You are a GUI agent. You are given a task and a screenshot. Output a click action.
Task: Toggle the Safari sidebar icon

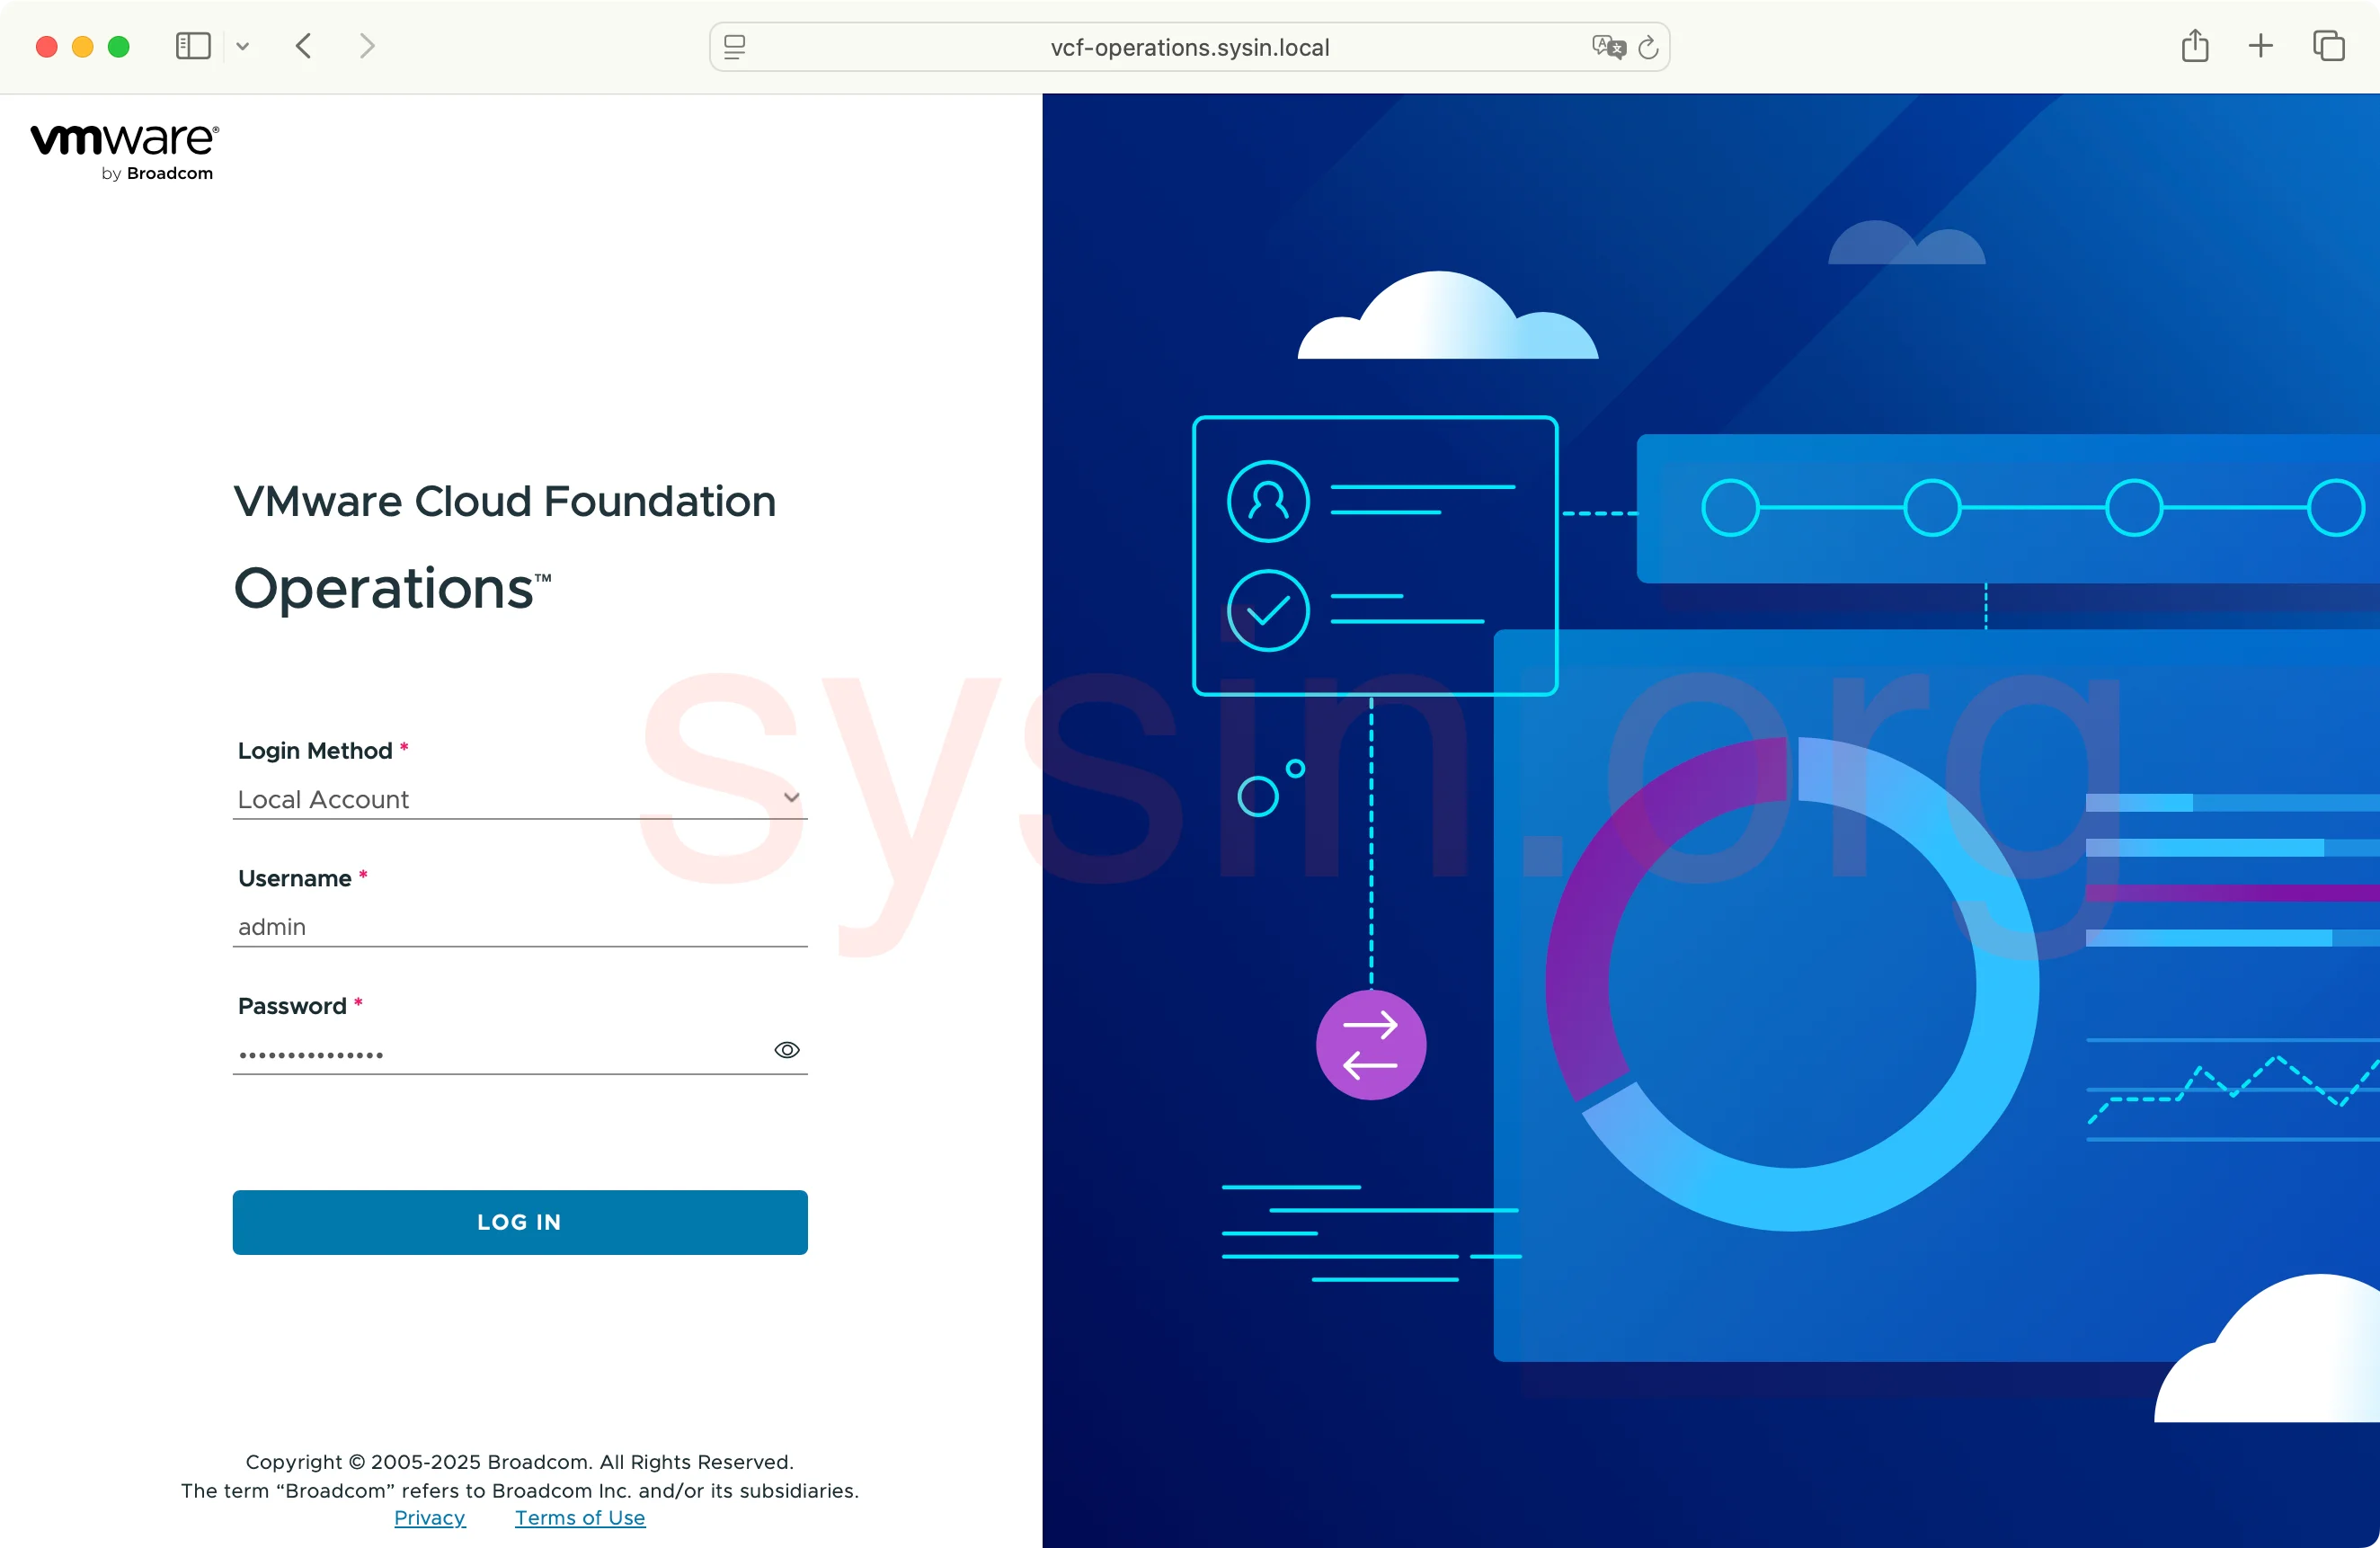tap(193, 46)
